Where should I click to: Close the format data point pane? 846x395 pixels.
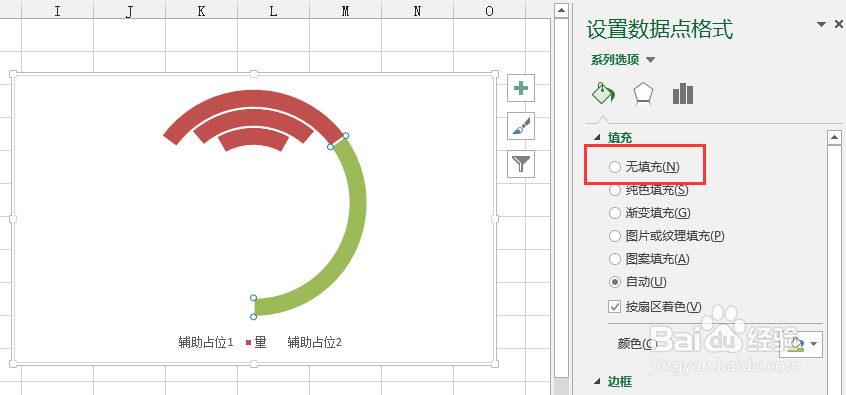(838, 24)
